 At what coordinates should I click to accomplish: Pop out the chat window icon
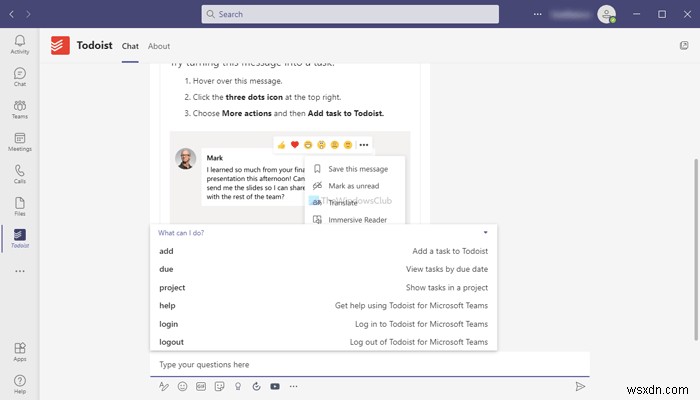[684, 46]
